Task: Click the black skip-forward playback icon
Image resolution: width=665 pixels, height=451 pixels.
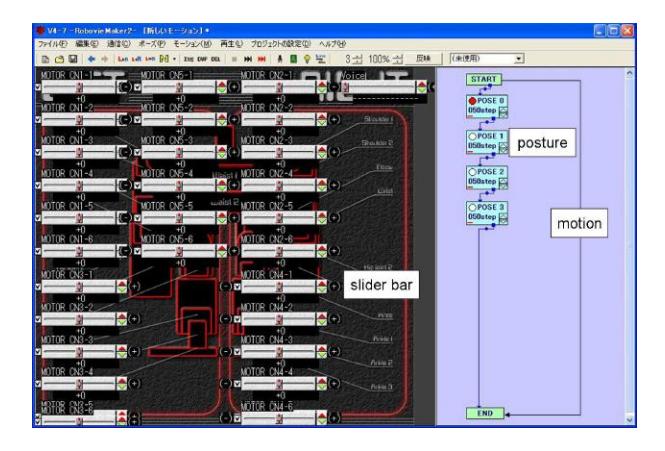Action: point(248,59)
